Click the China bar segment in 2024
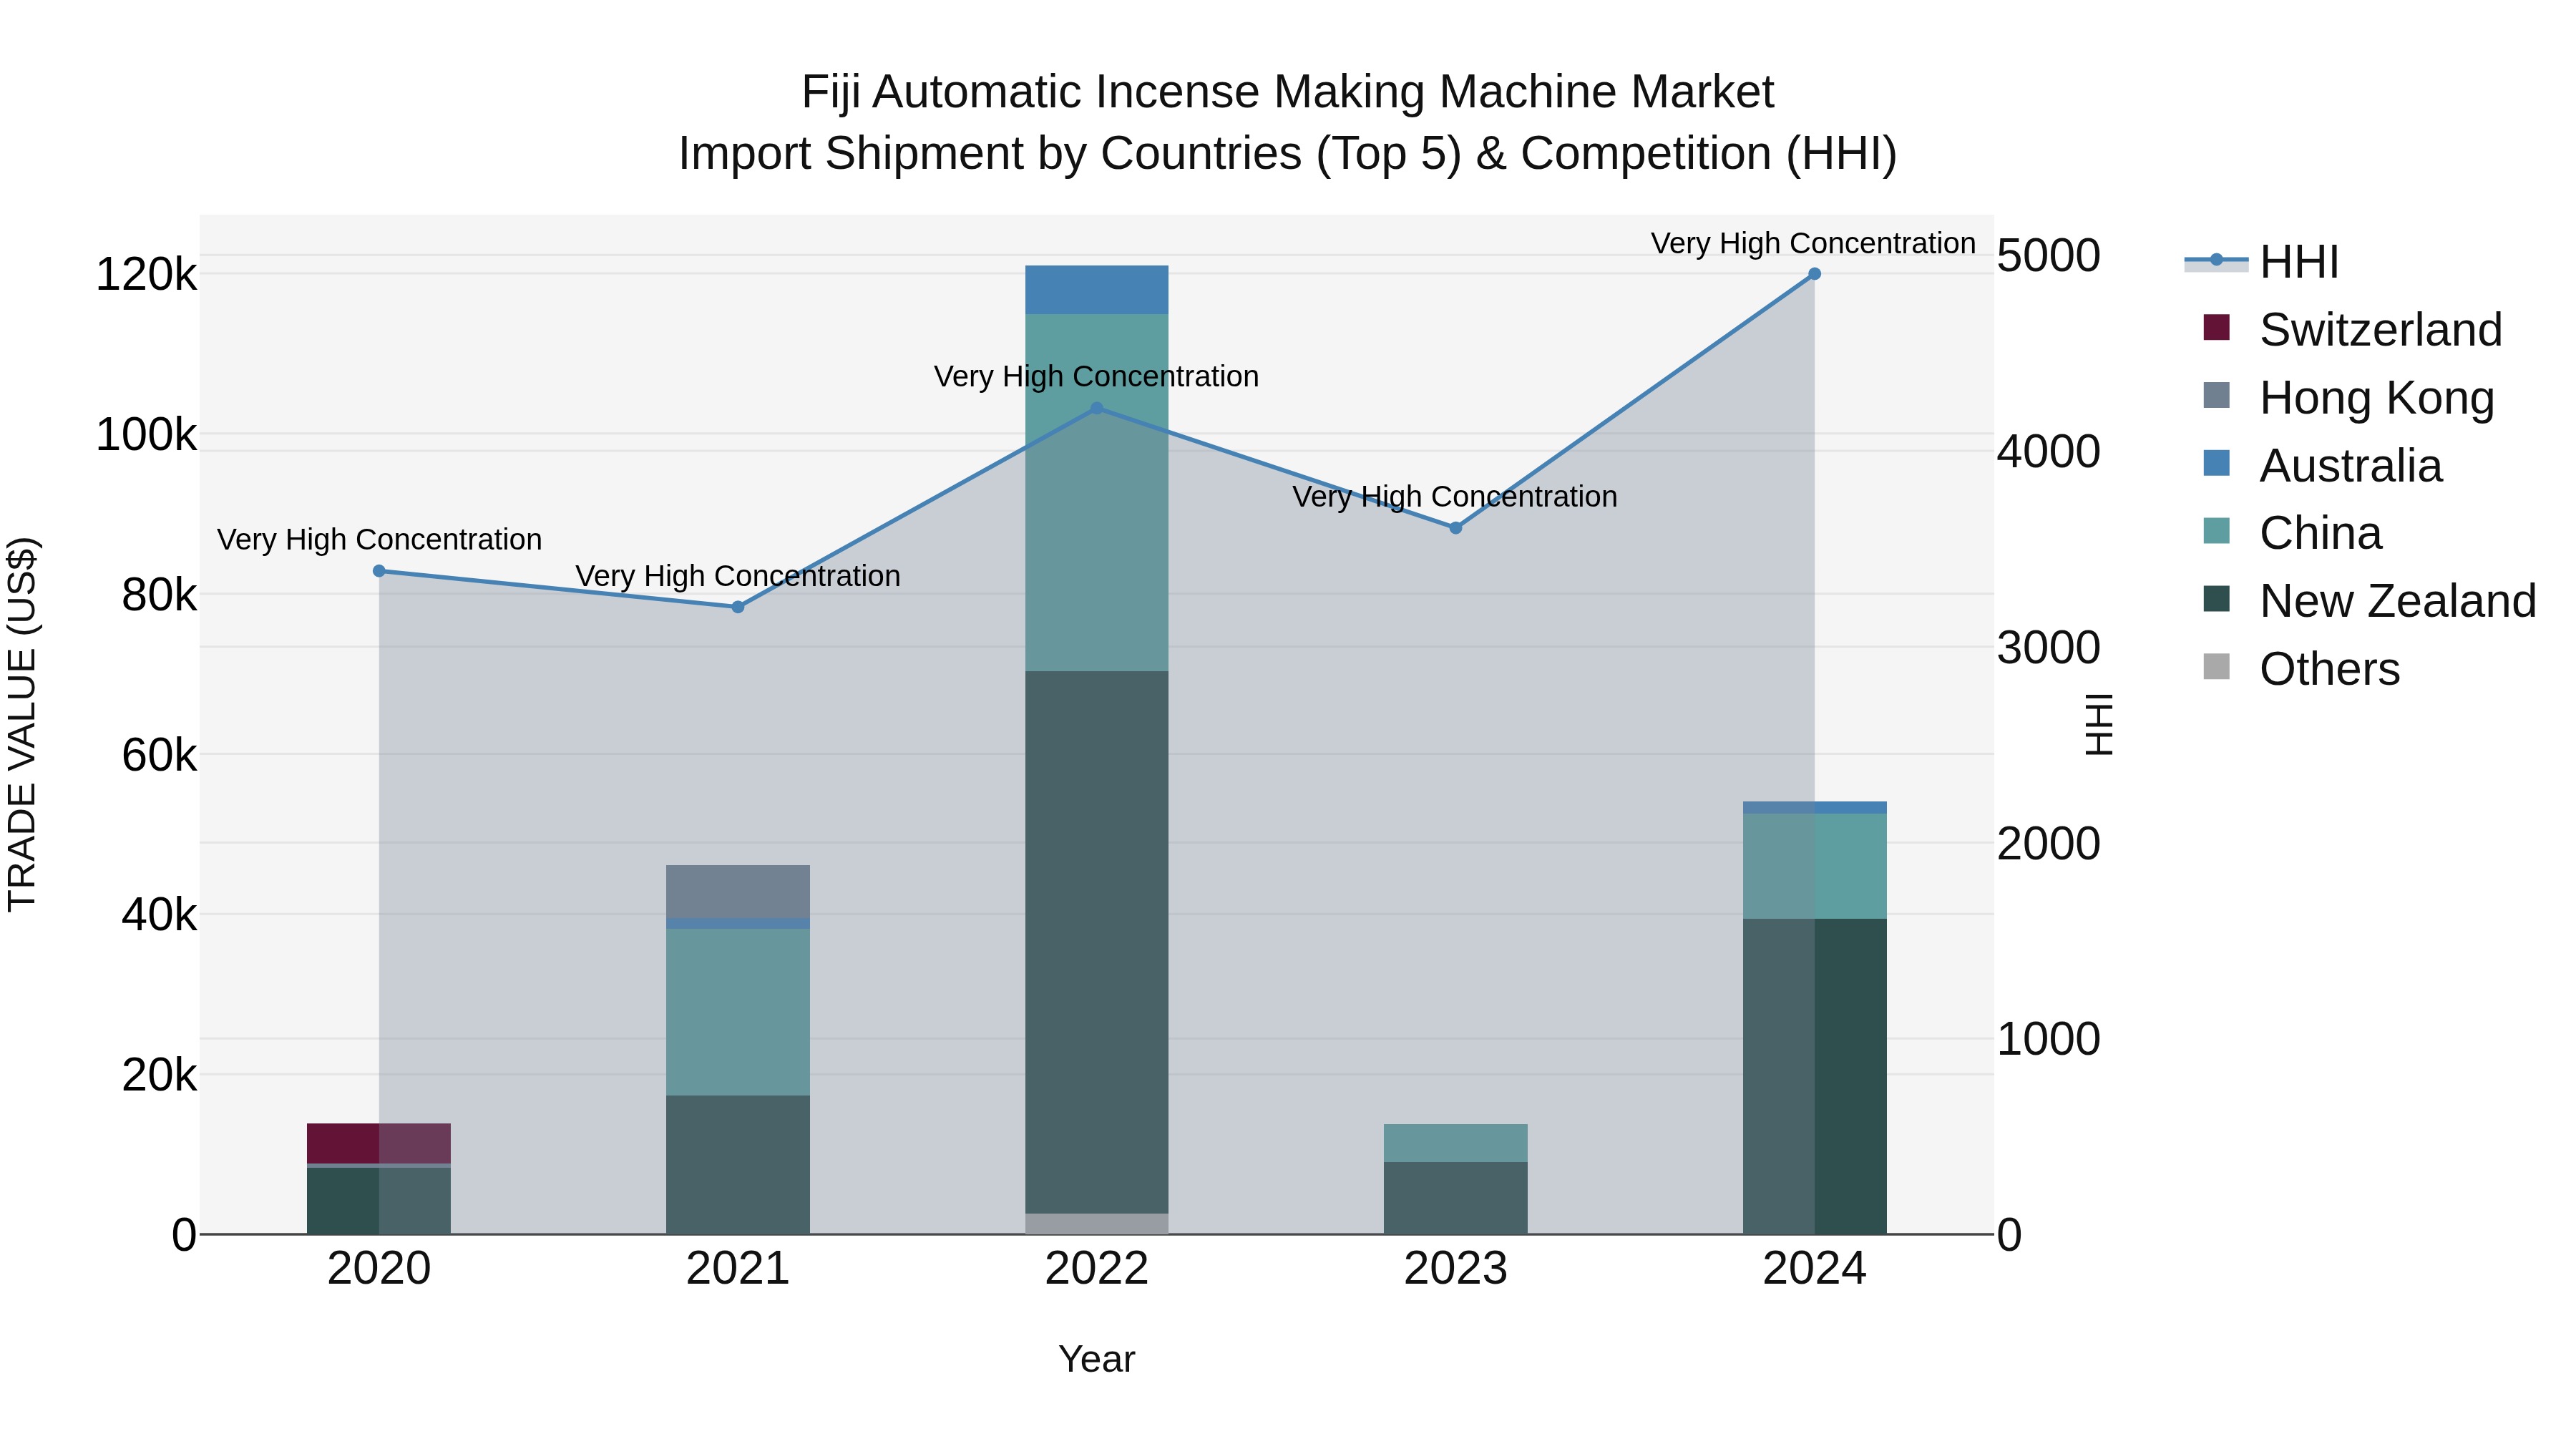Viewport: 2576px width, 1449px height. coord(1815,866)
